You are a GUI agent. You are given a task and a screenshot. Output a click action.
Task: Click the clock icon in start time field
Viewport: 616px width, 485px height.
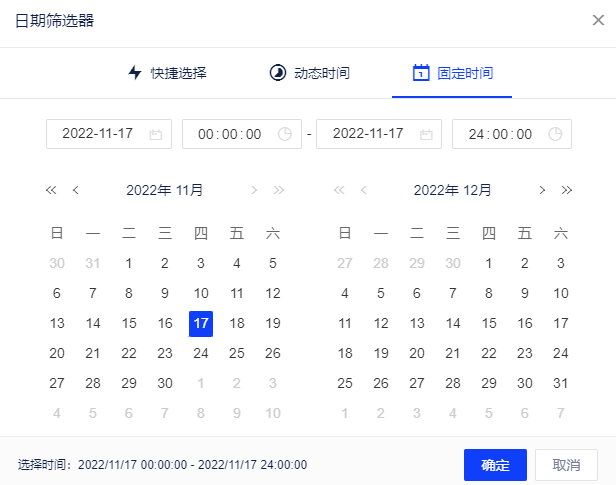285,134
